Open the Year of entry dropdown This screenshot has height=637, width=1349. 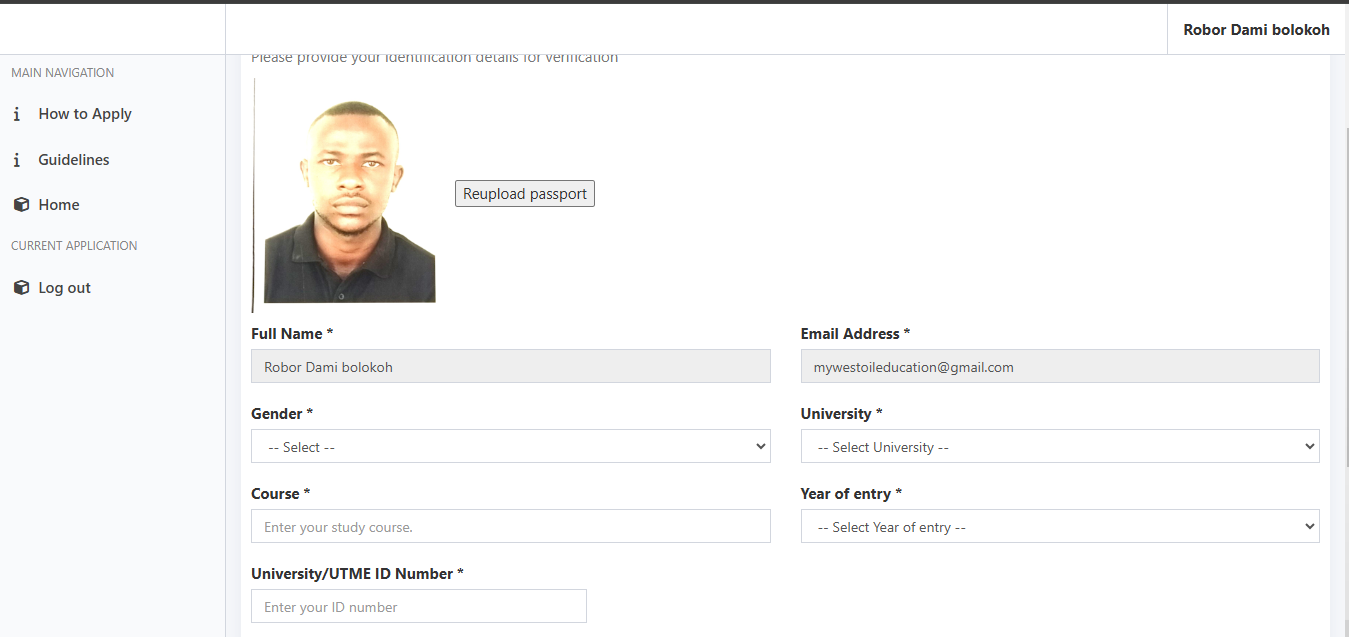[x=1059, y=527]
